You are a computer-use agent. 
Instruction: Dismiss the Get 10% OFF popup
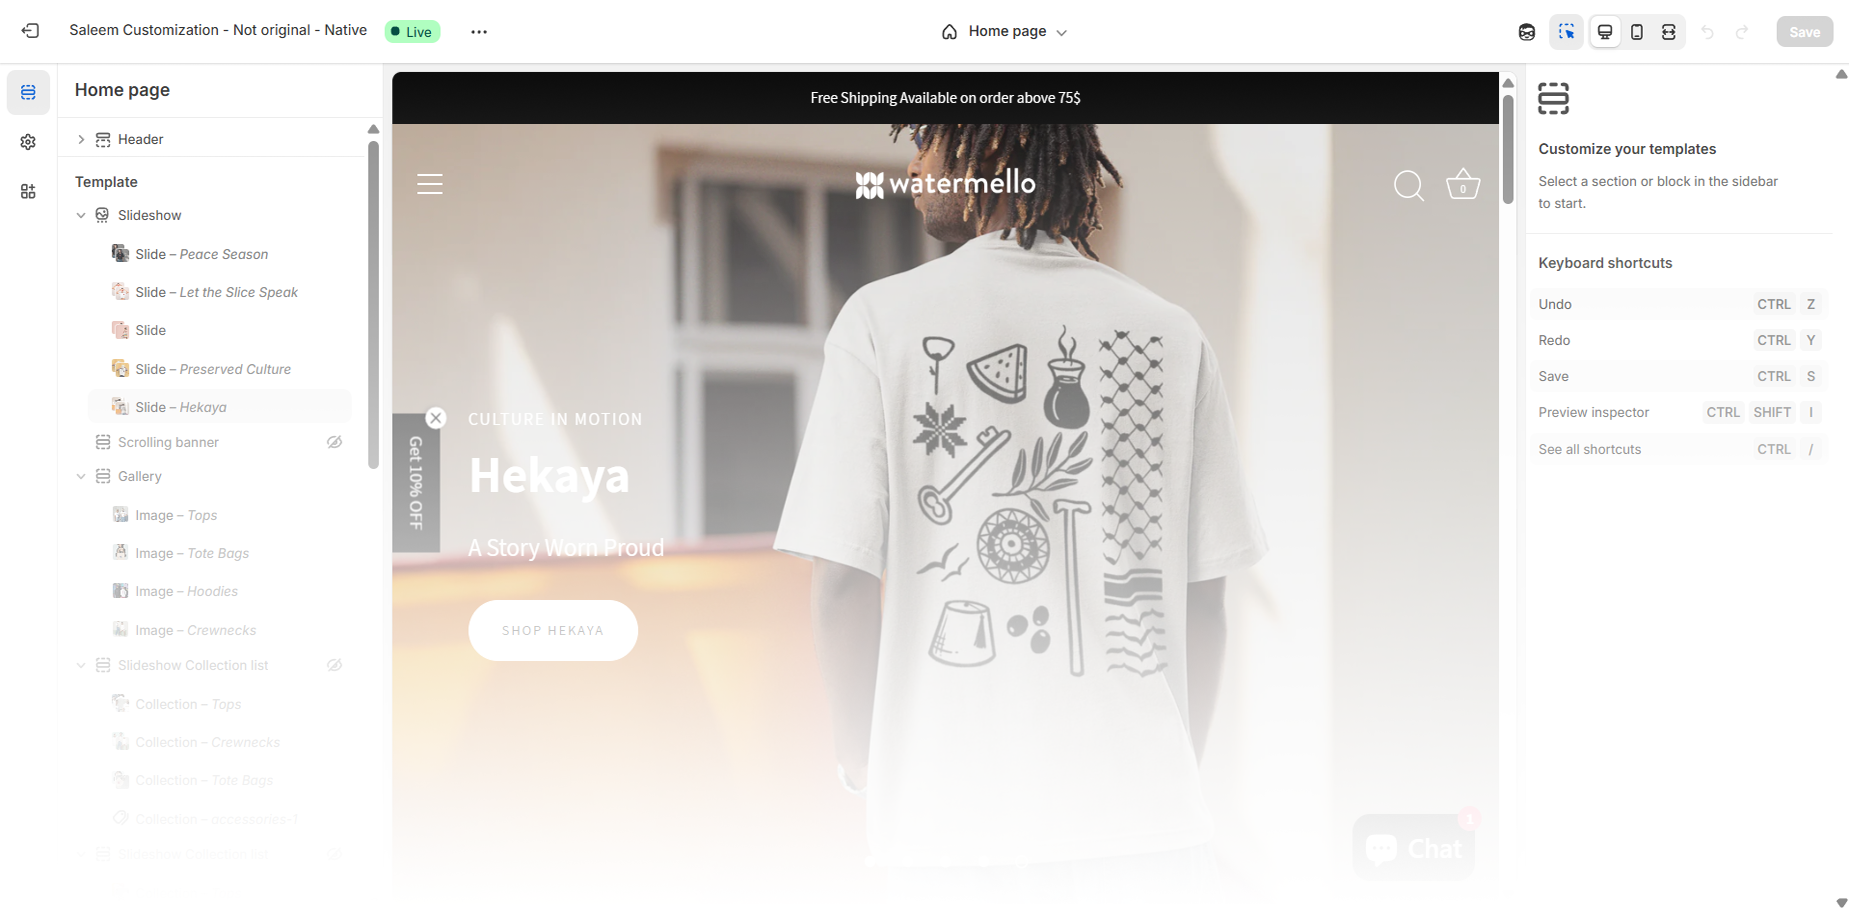[436, 418]
